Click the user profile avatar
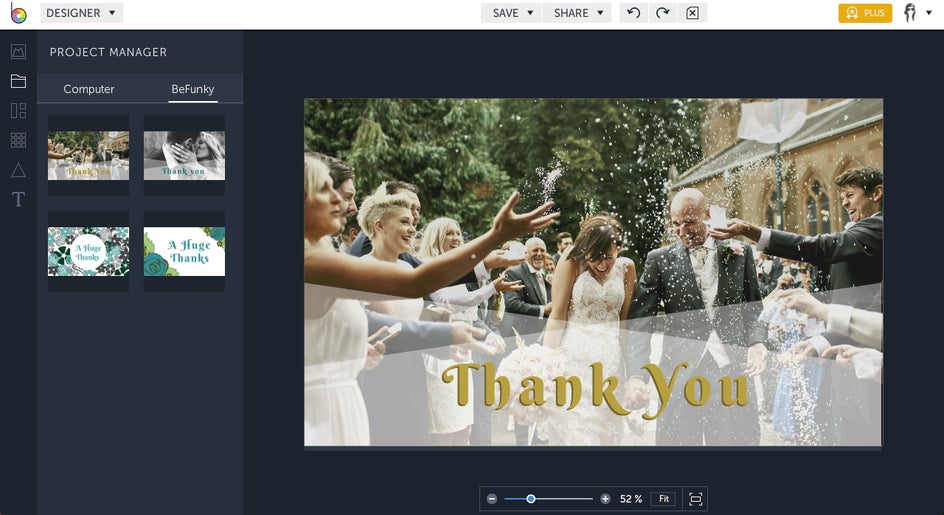This screenshot has width=944, height=515. (x=910, y=13)
